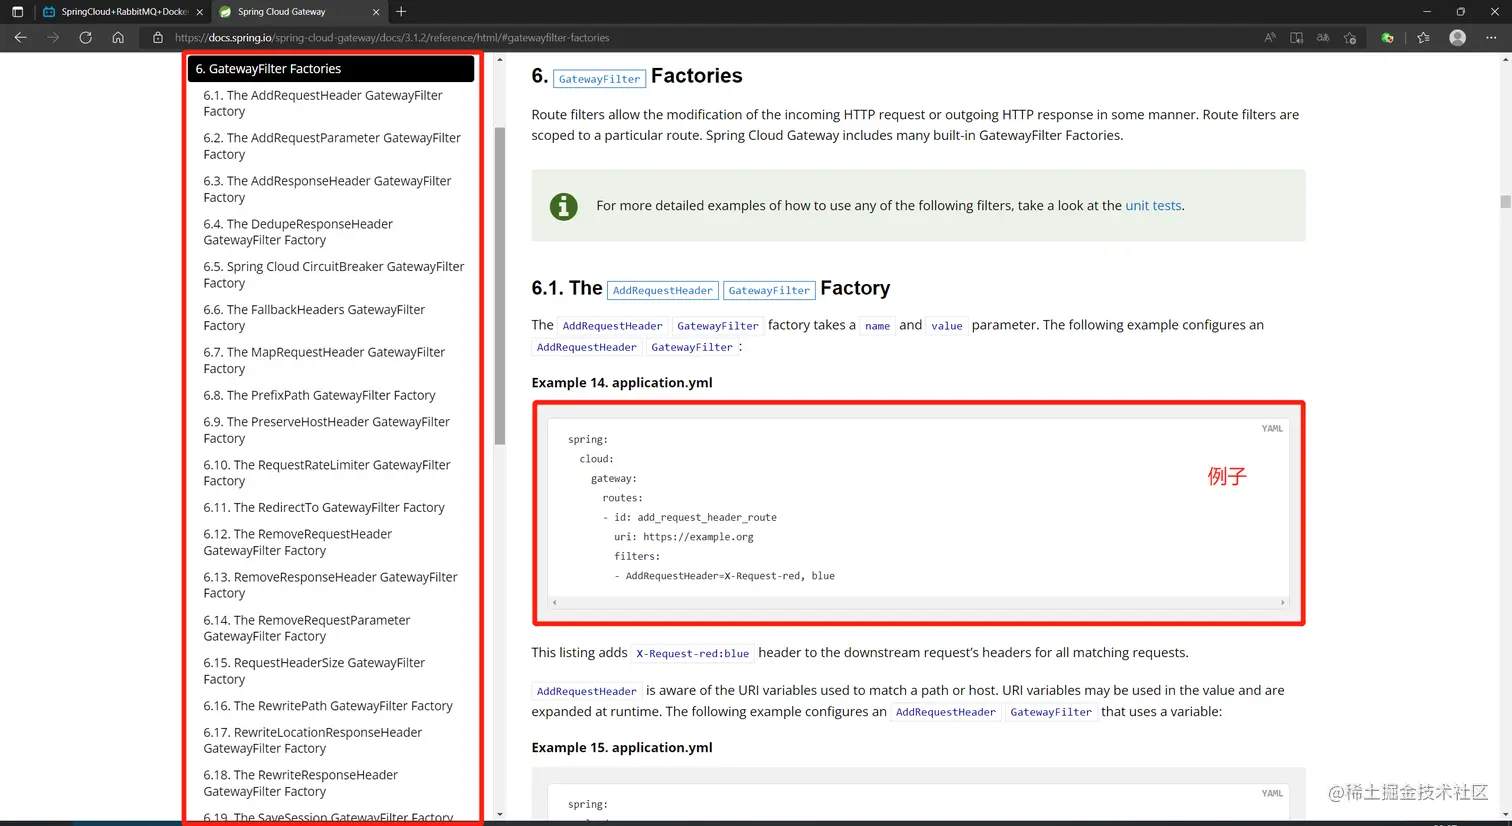
Task: Click the translate page icon
Action: pos(1323,38)
